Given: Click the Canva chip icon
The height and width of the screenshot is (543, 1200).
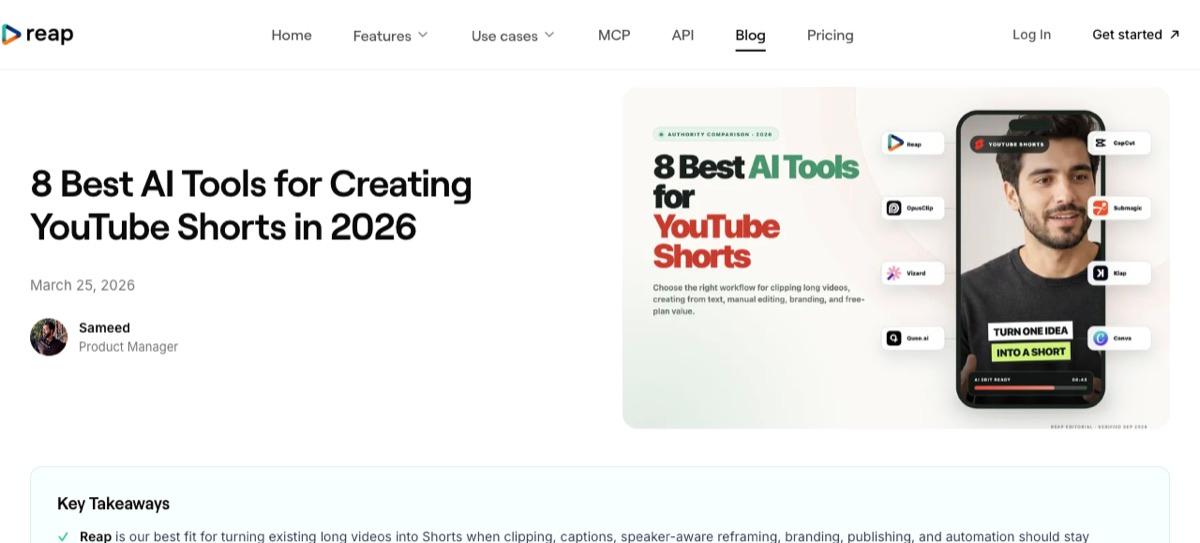Looking at the screenshot, I should coord(1100,338).
